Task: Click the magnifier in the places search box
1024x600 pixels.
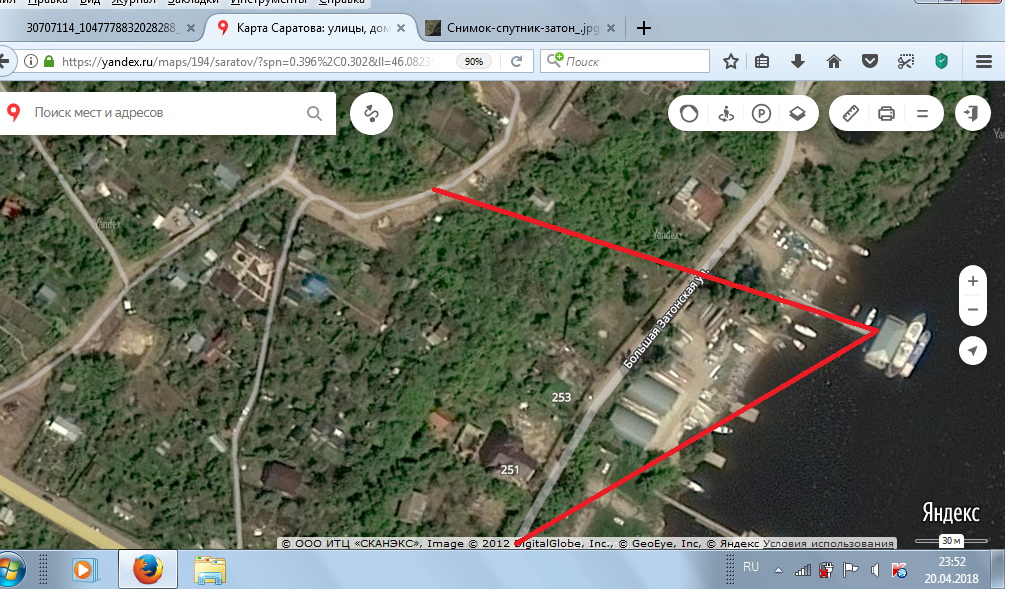Action: click(x=315, y=114)
